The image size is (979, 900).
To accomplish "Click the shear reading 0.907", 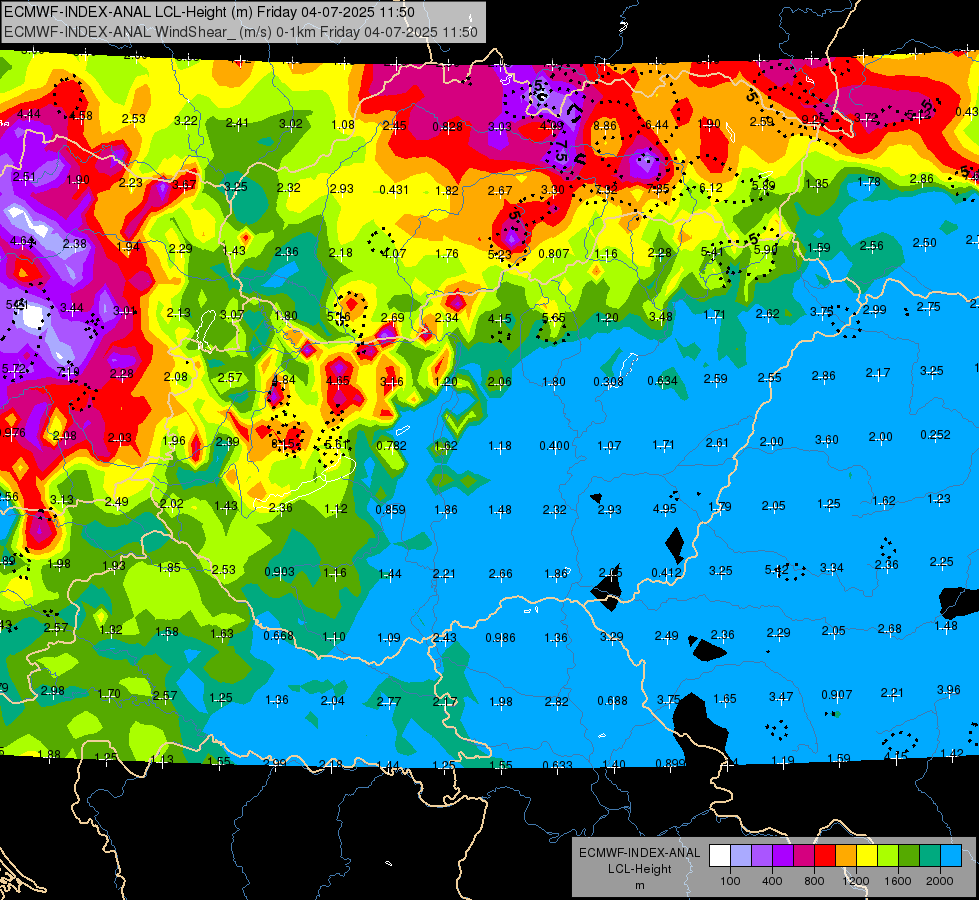I will pos(837,695).
